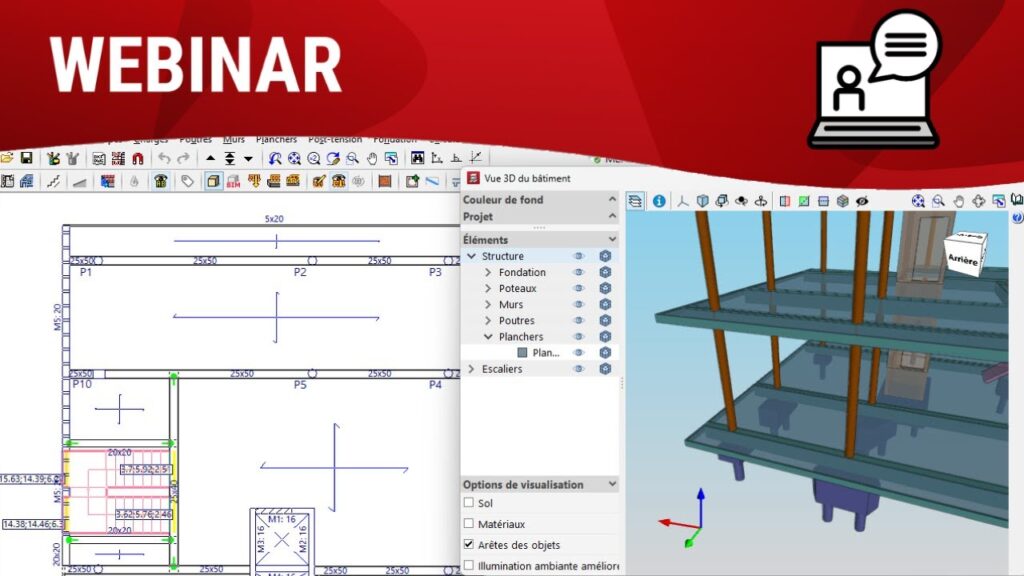Screen dimensions: 1024x576
Task: Click the undo arrow in the toolbar
Action: point(164,158)
